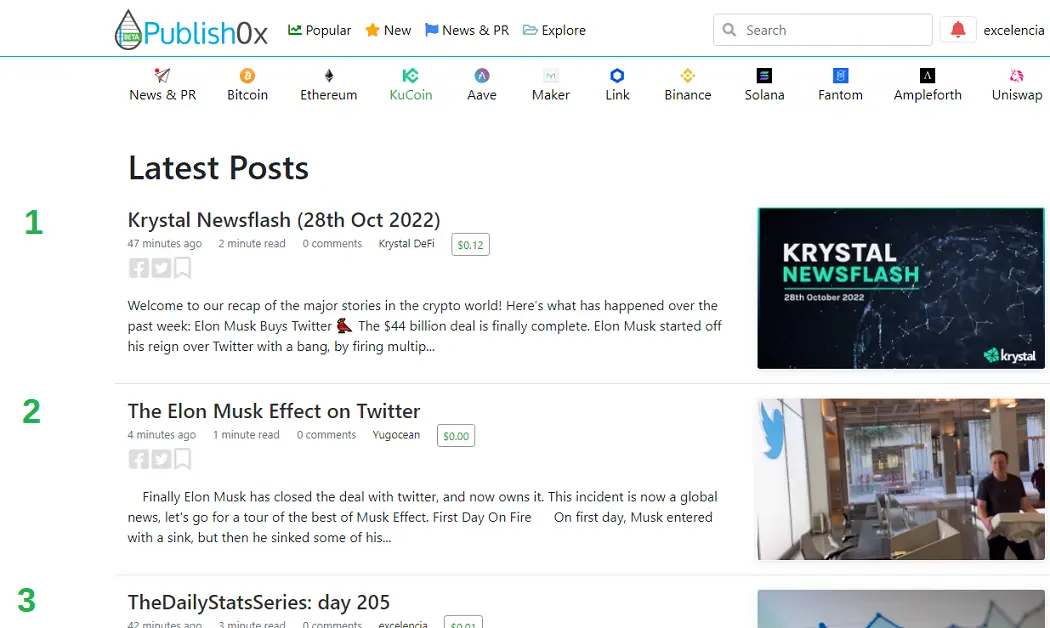Viewport: 1050px width, 628px height.
Task: Open TheDailyStatsSeries: day 205 post
Action: [258, 602]
